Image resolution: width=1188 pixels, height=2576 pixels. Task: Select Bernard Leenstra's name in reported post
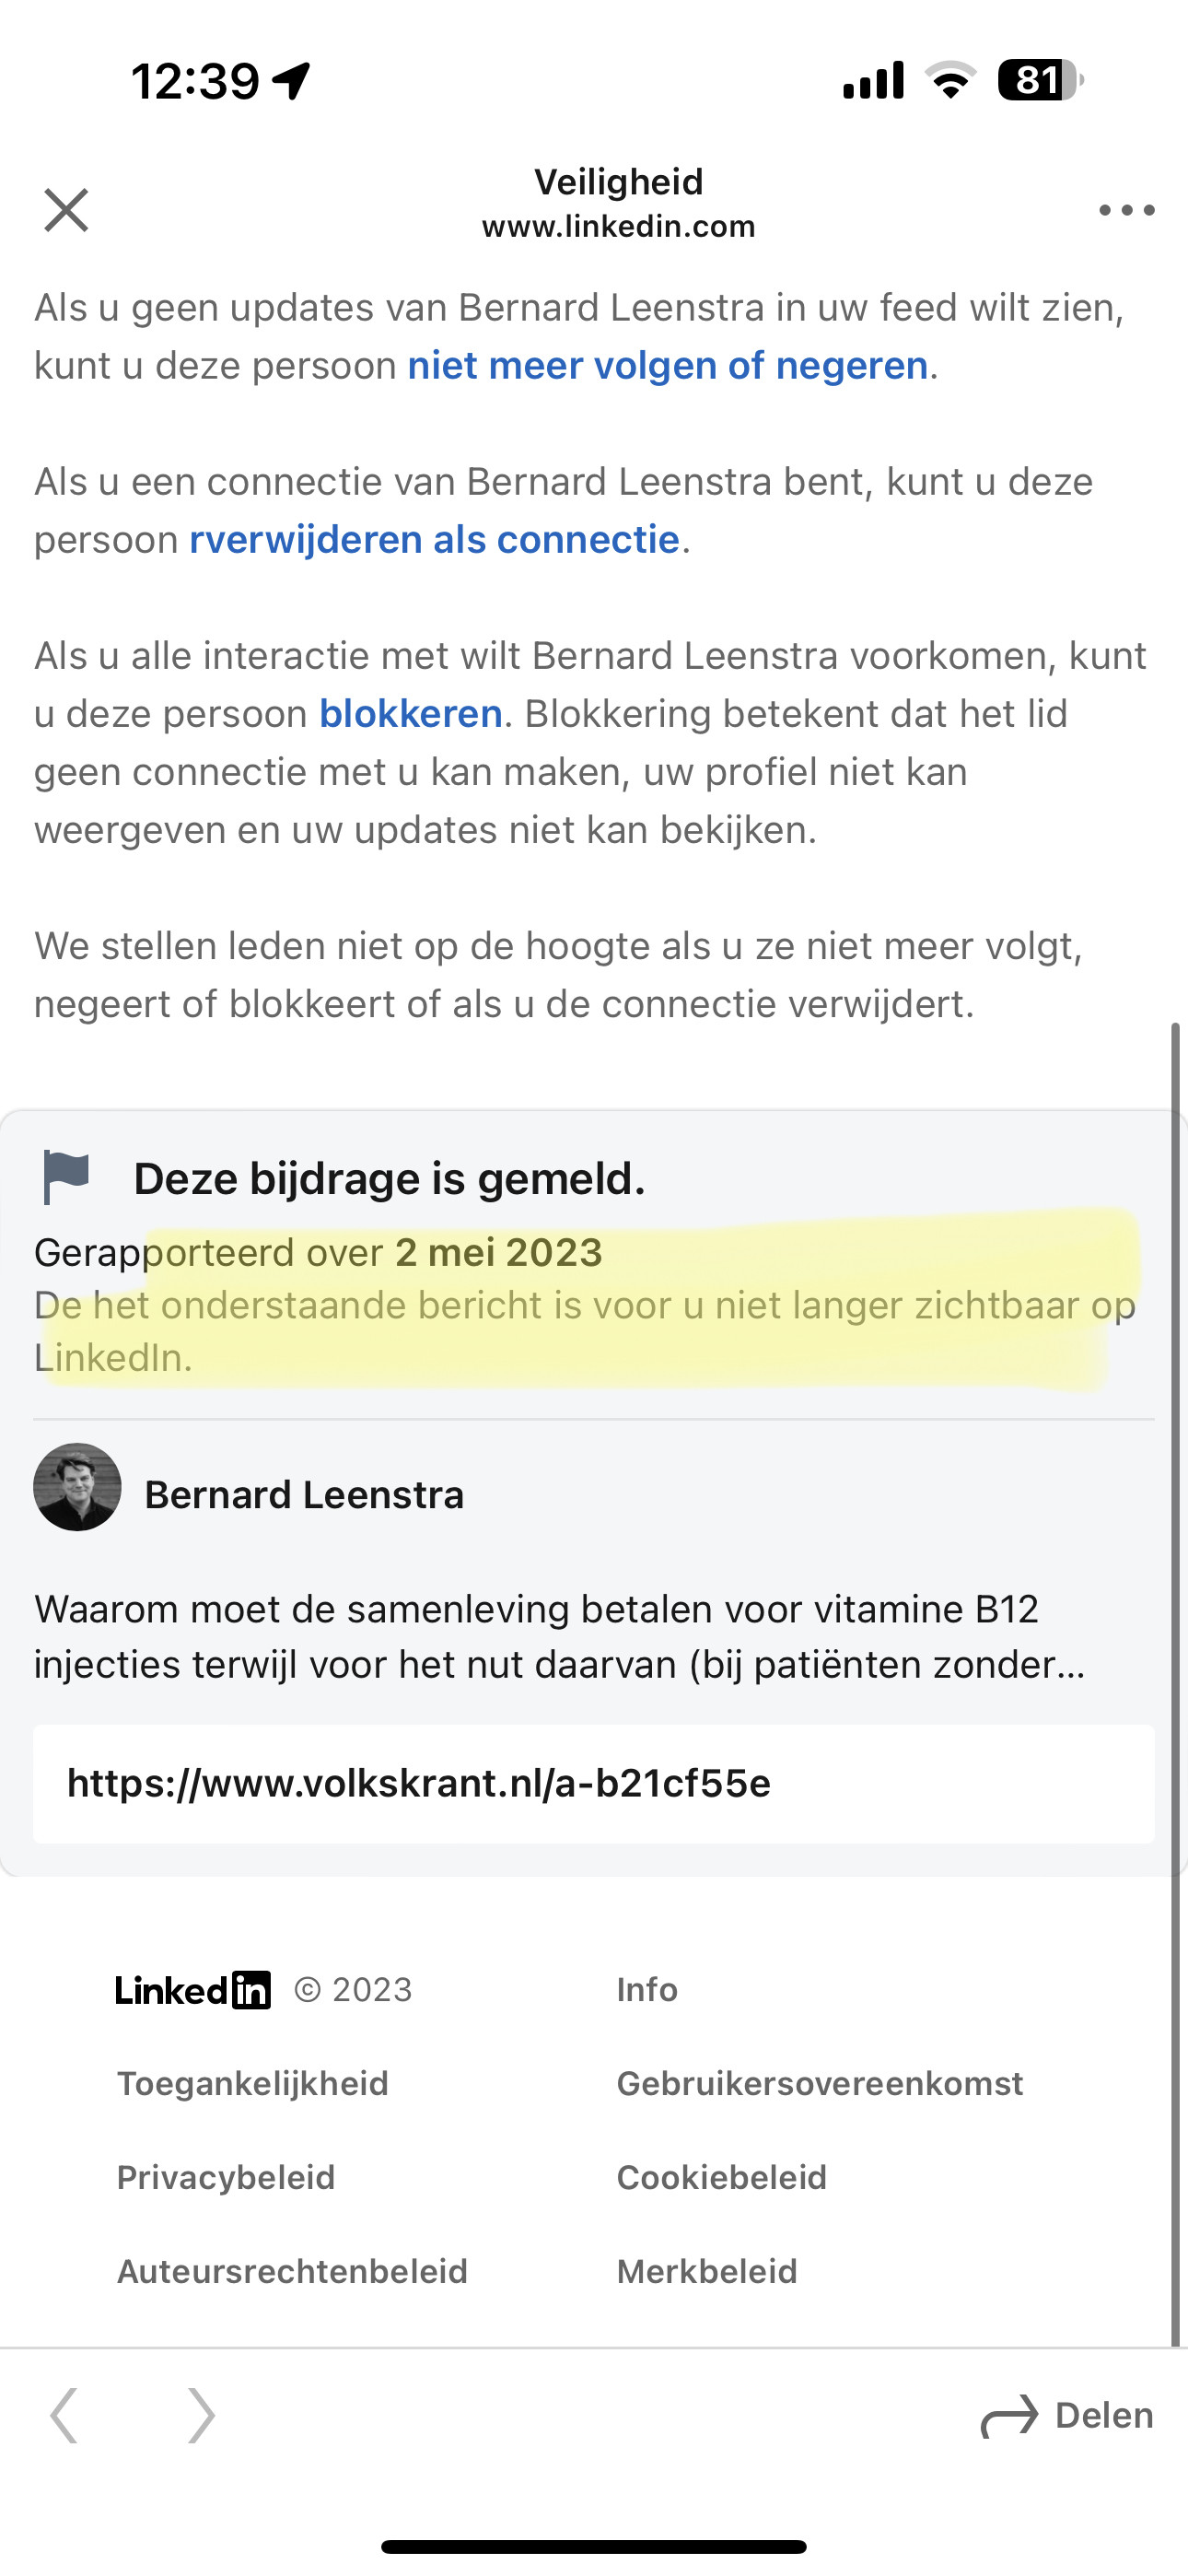[304, 1495]
